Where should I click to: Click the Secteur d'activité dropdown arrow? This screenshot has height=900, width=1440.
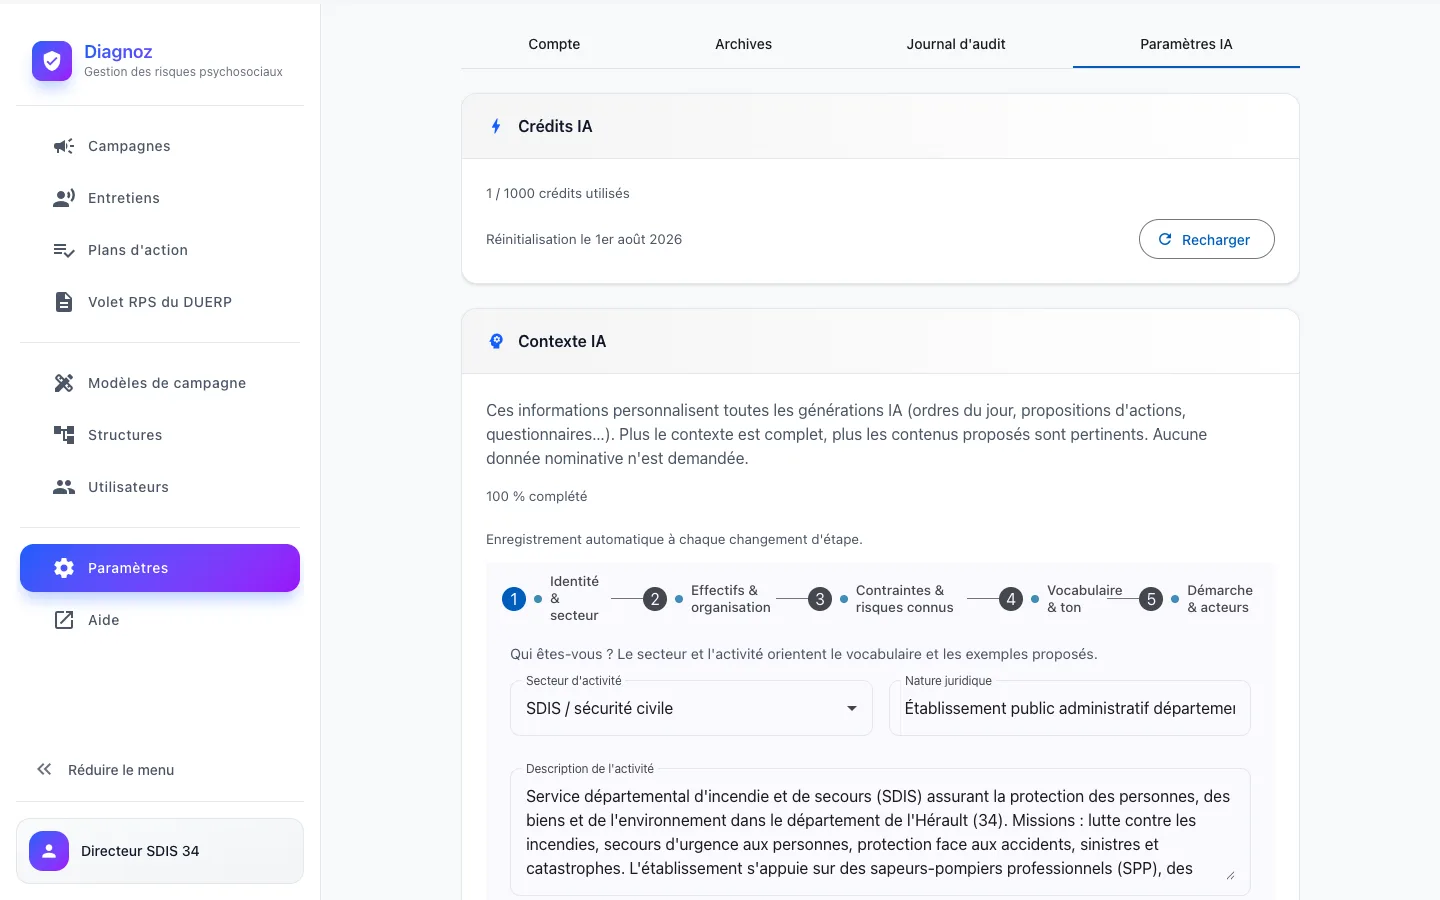(852, 708)
